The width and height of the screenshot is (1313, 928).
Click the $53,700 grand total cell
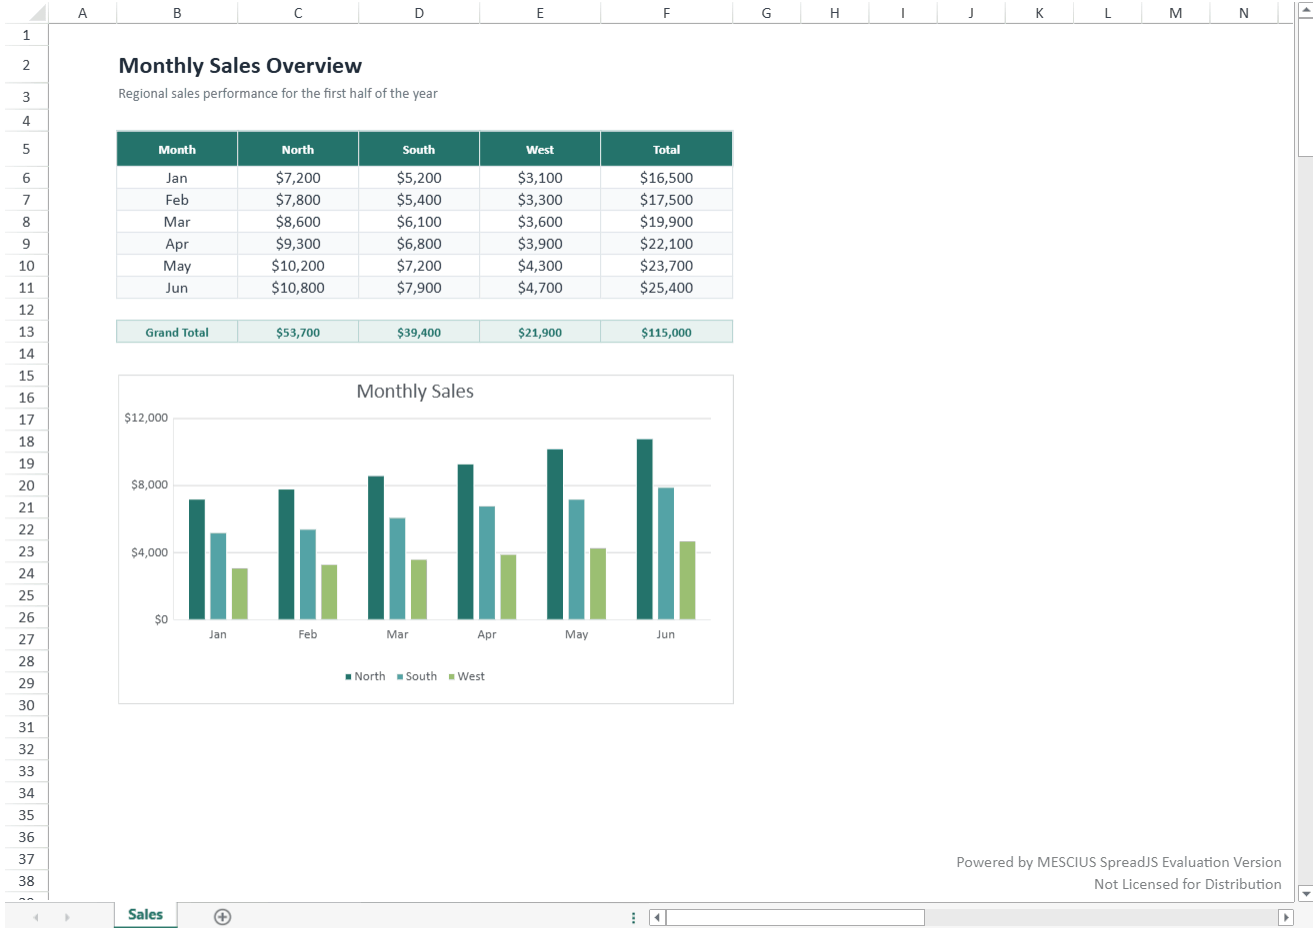298,332
